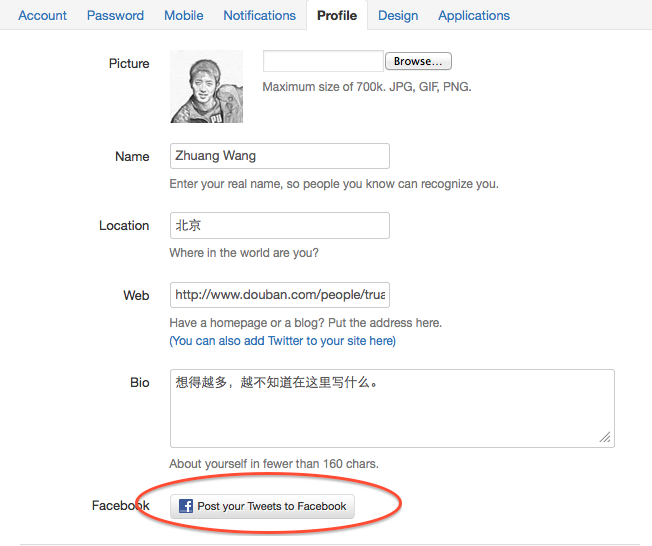The height and width of the screenshot is (546, 652).
Task: Click the Name field label
Action: [x=132, y=156]
